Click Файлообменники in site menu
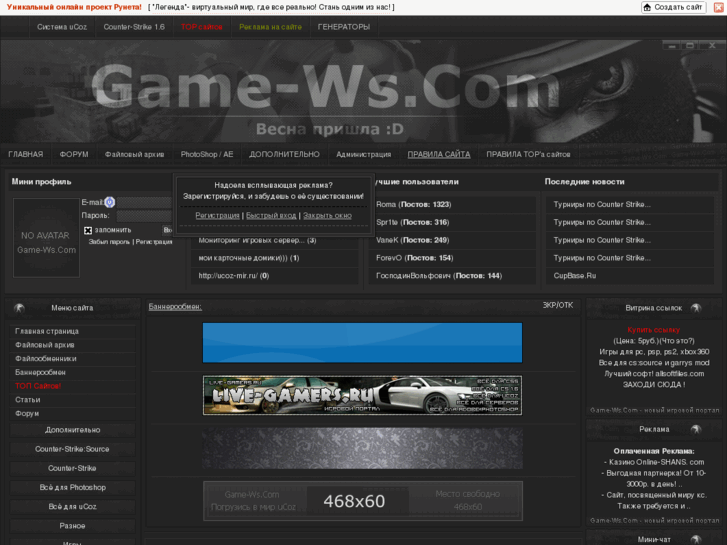The image size is (727, 545). point(45,359)
